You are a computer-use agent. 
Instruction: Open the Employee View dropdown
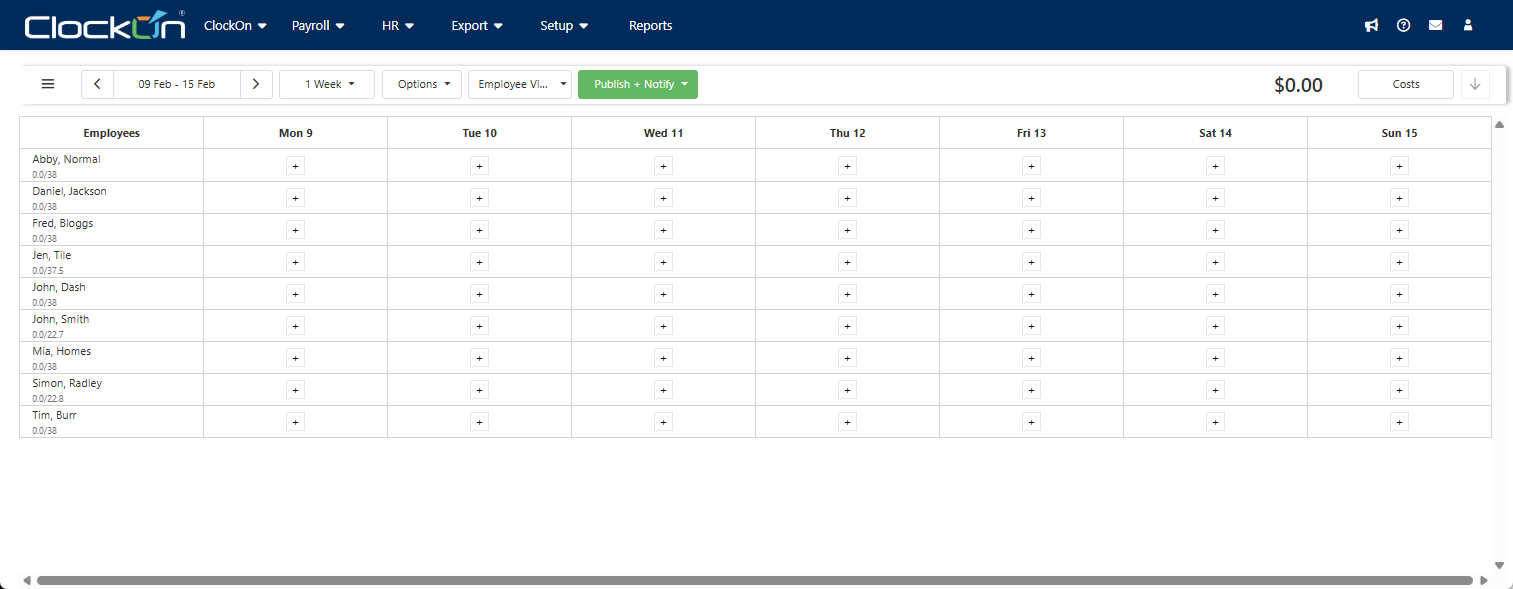point(520,84)
